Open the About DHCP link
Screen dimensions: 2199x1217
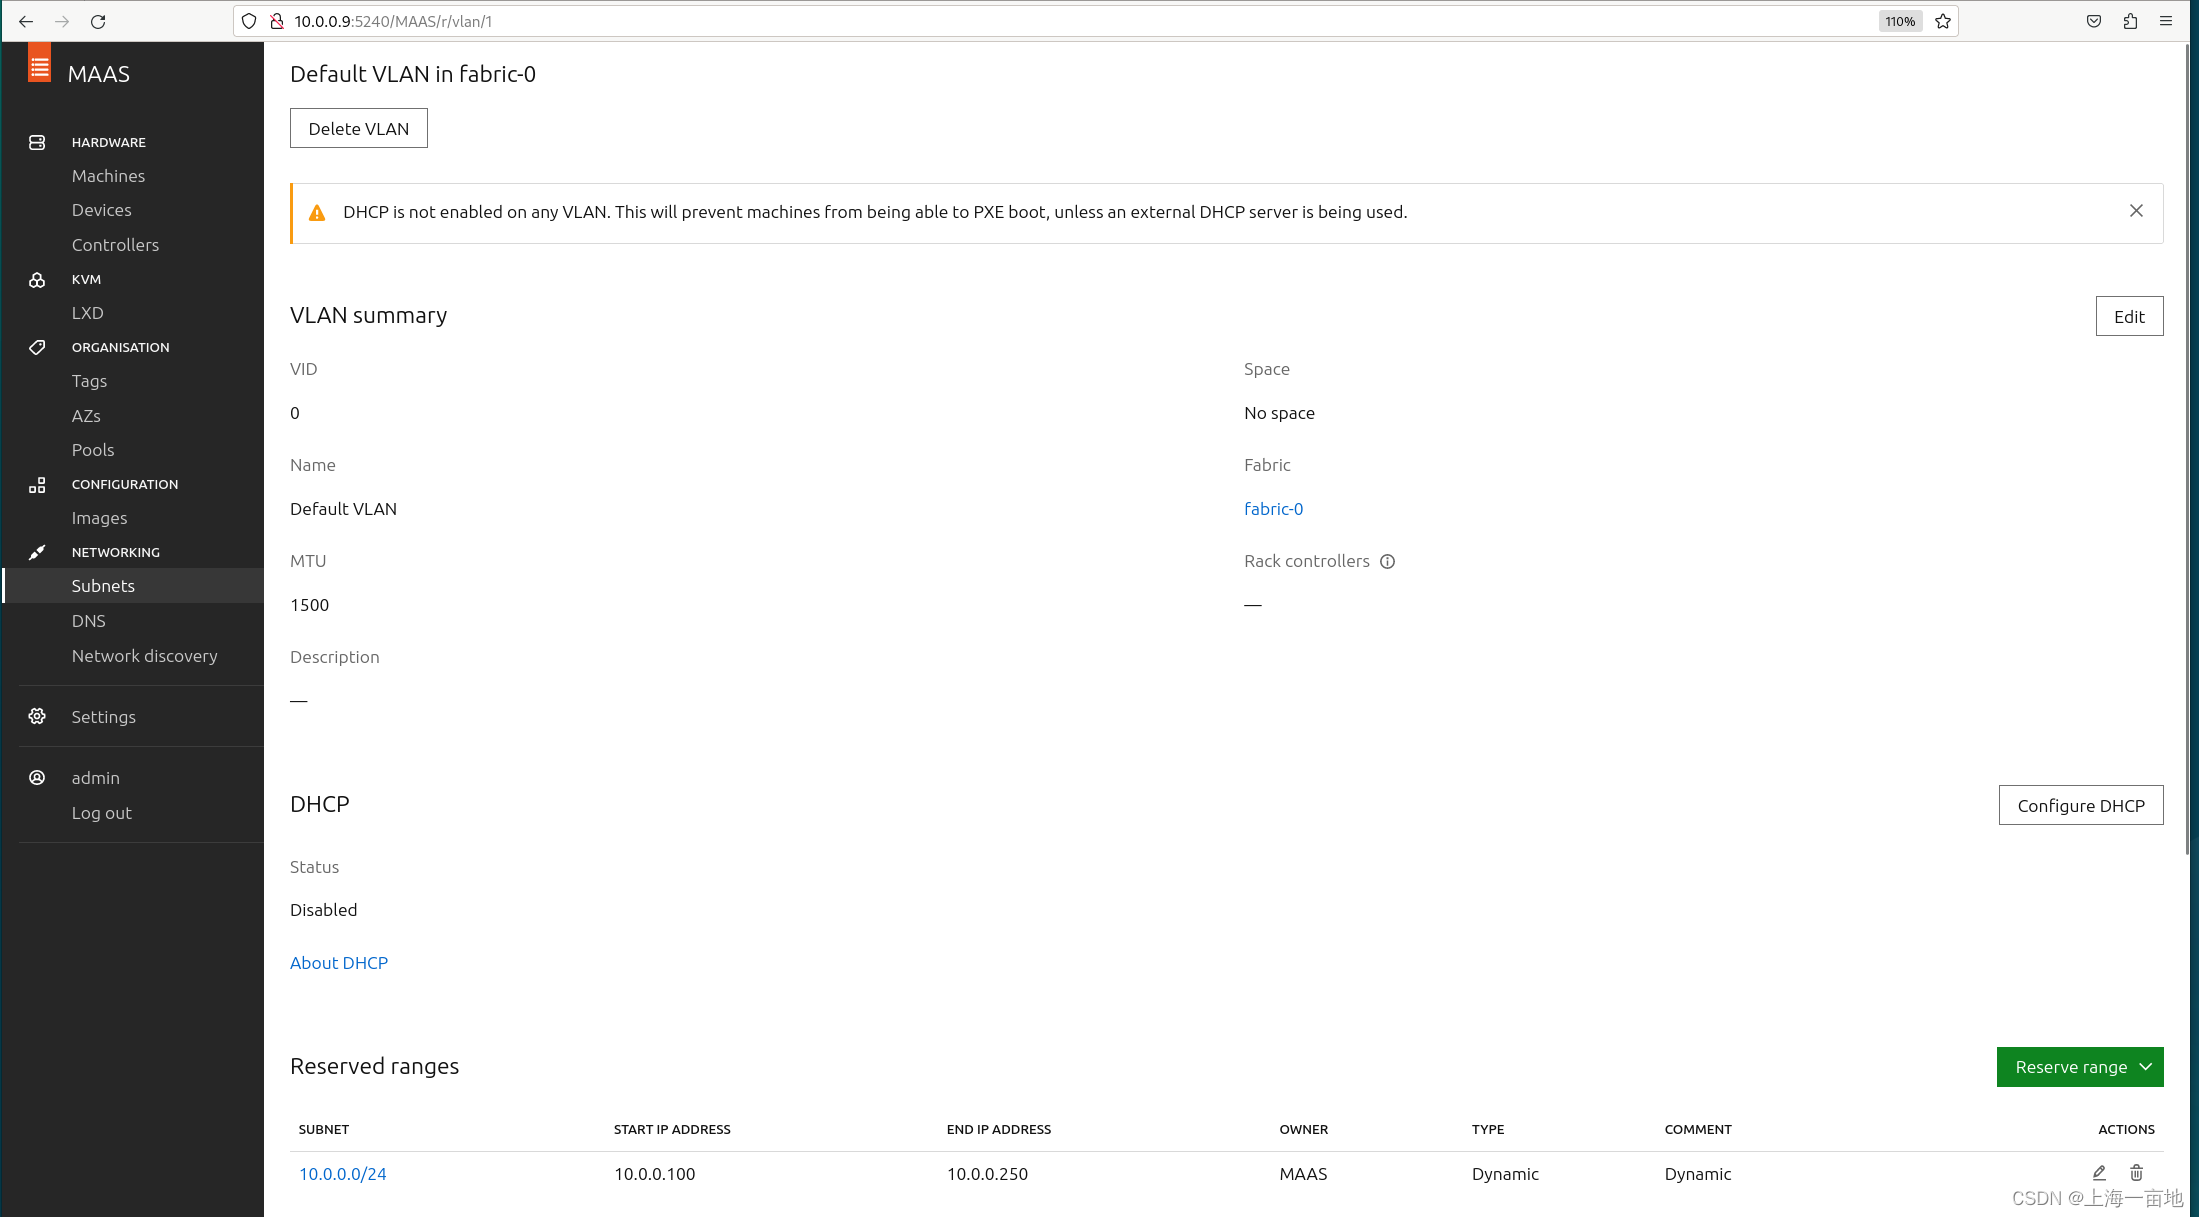[339, 963]
